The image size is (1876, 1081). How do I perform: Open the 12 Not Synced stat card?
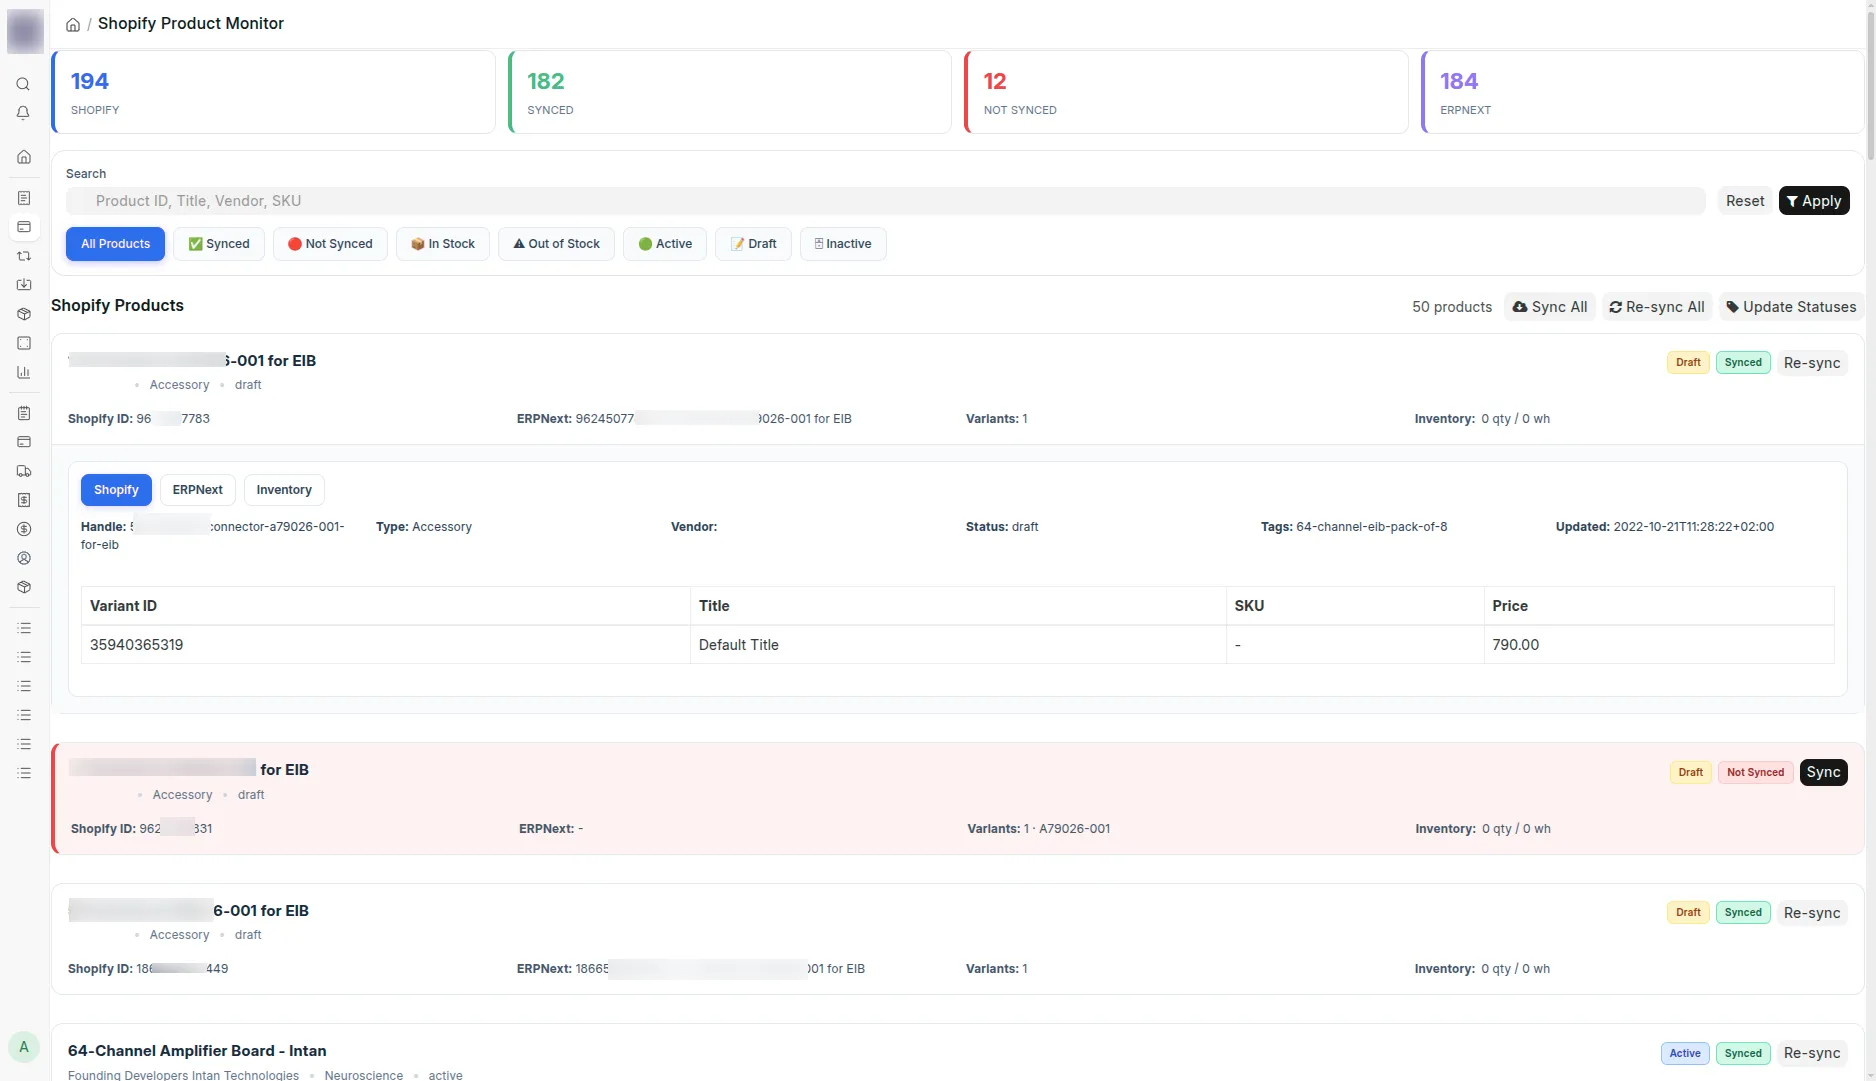[1186, 92]
